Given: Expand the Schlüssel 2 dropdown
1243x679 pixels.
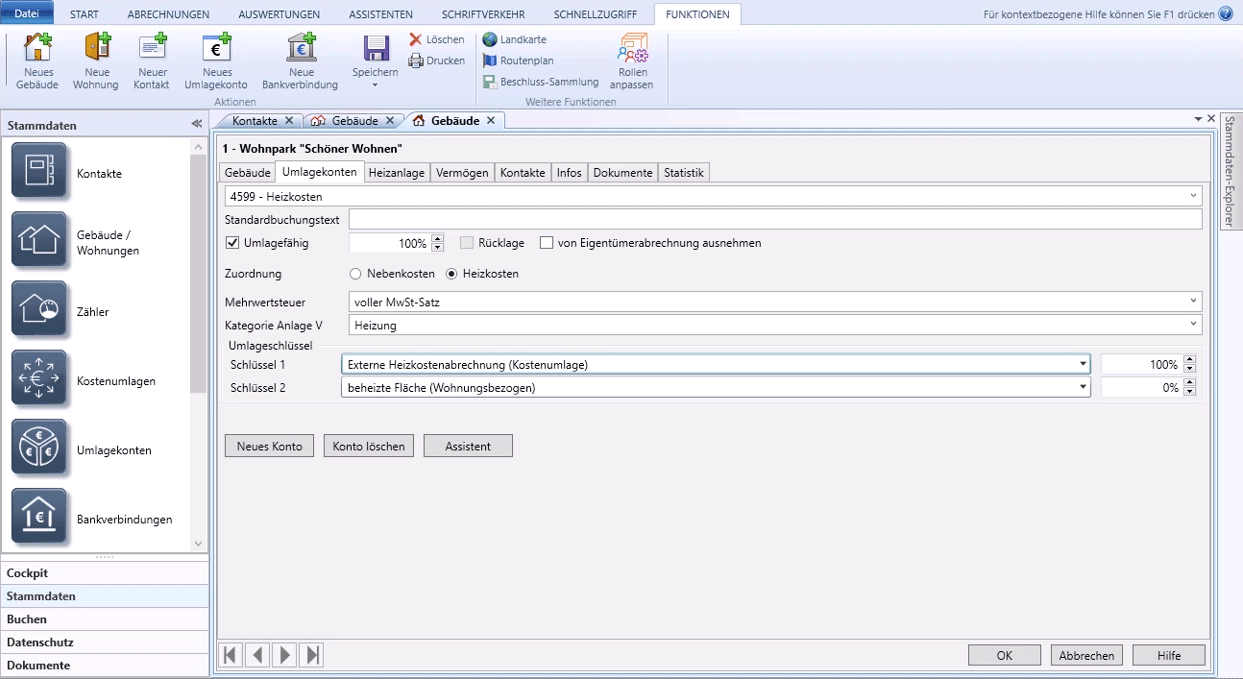Looking at the screenshot, I should coord(1083,388).
